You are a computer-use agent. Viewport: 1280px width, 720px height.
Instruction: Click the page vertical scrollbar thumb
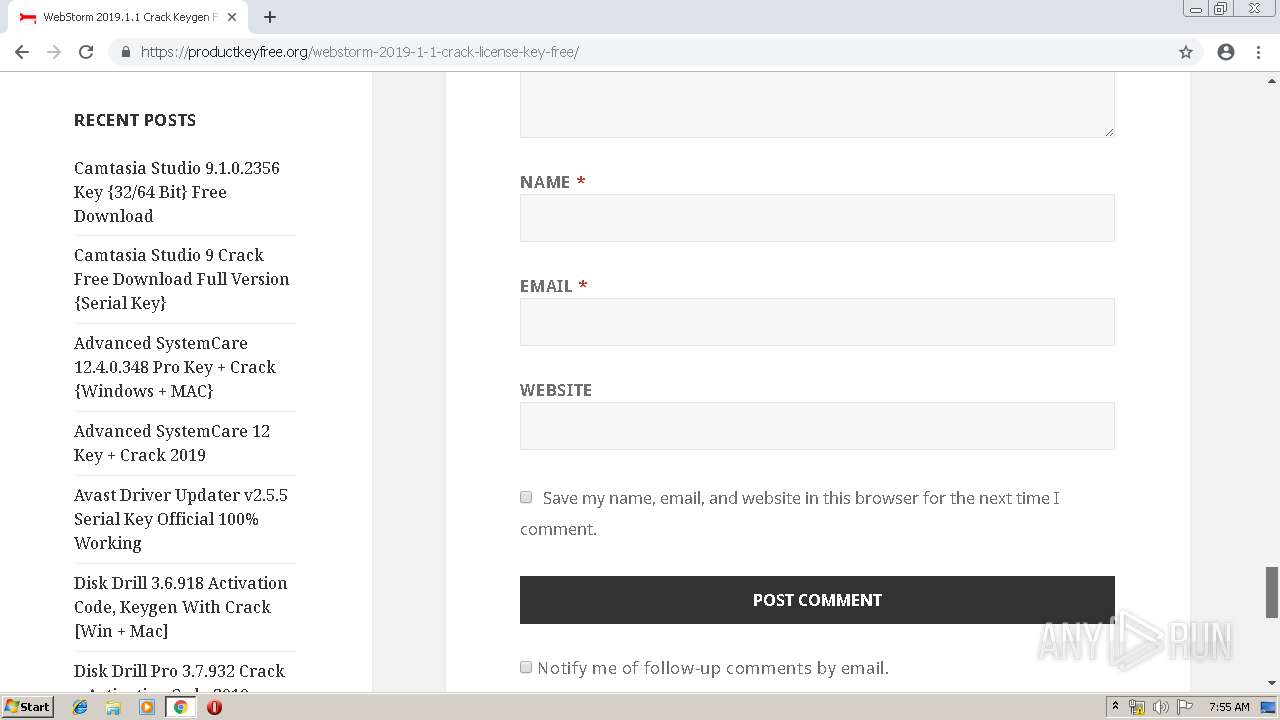point(1272,592)
